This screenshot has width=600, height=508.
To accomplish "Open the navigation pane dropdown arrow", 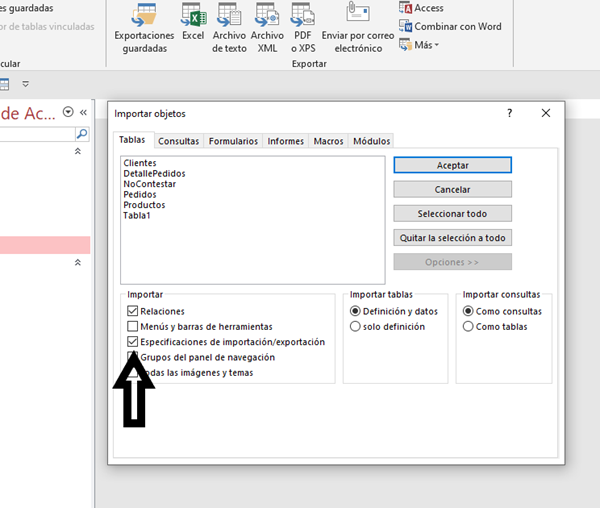I will point(68,112).
